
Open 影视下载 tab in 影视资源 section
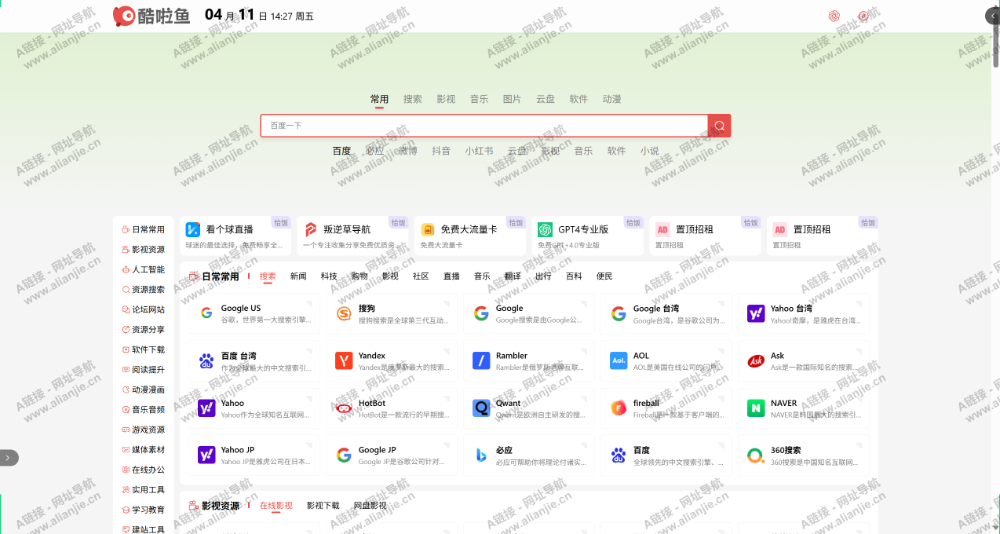[323, 506]
